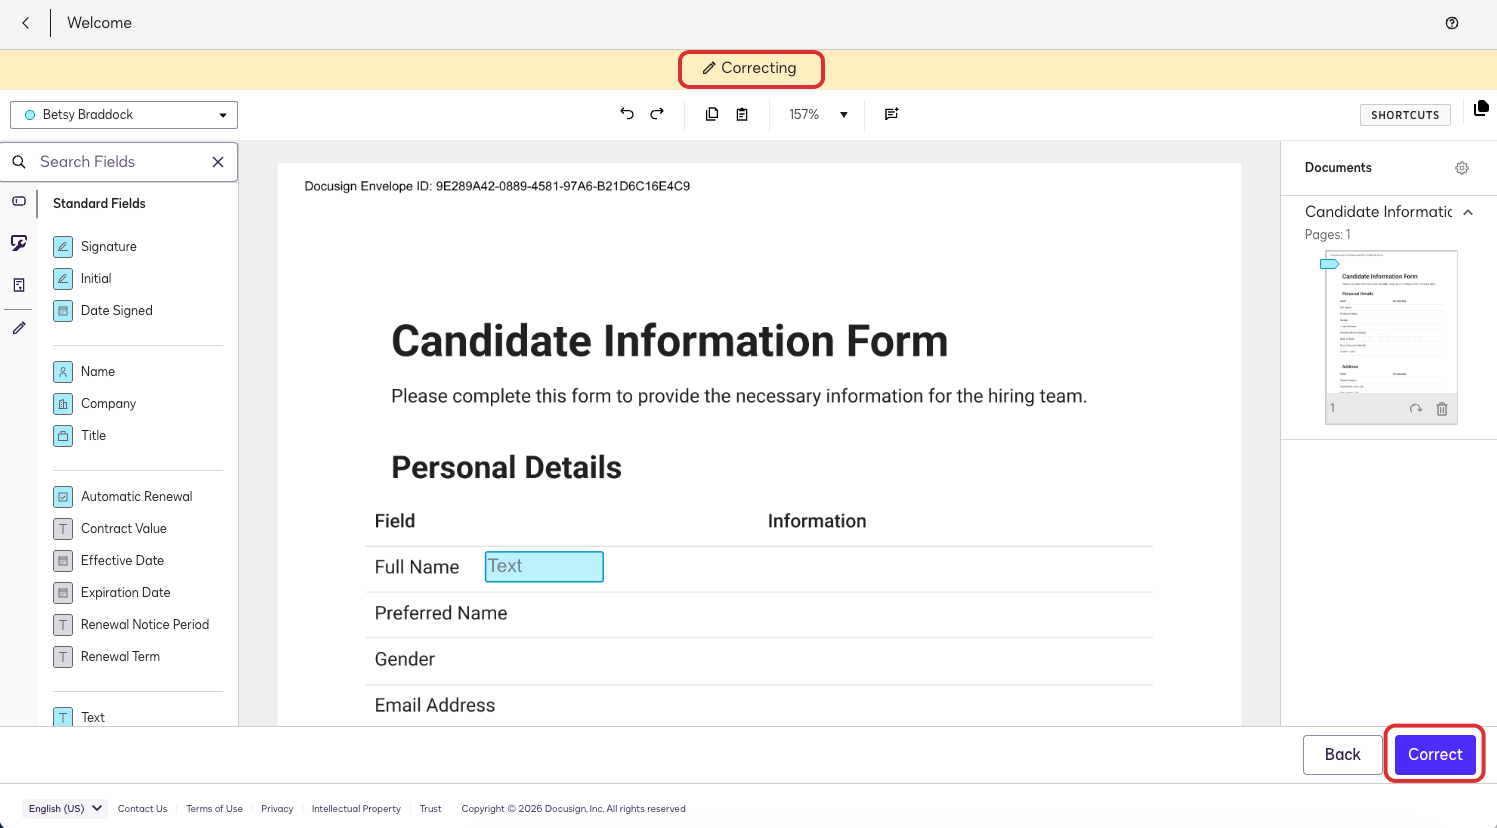This screenshot has width=1497, height=828.
Task: Click the Correct button
Action: 1435,754
